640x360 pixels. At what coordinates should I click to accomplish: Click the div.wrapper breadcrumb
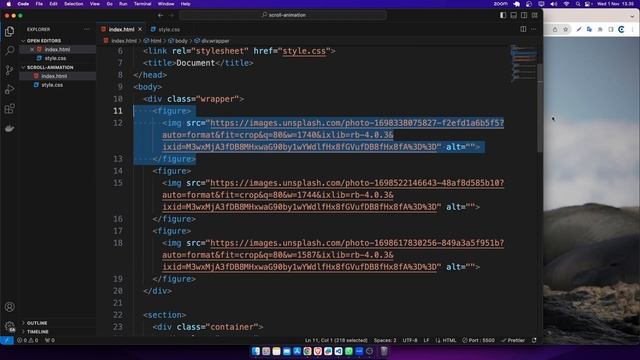[x=212, y=41]
